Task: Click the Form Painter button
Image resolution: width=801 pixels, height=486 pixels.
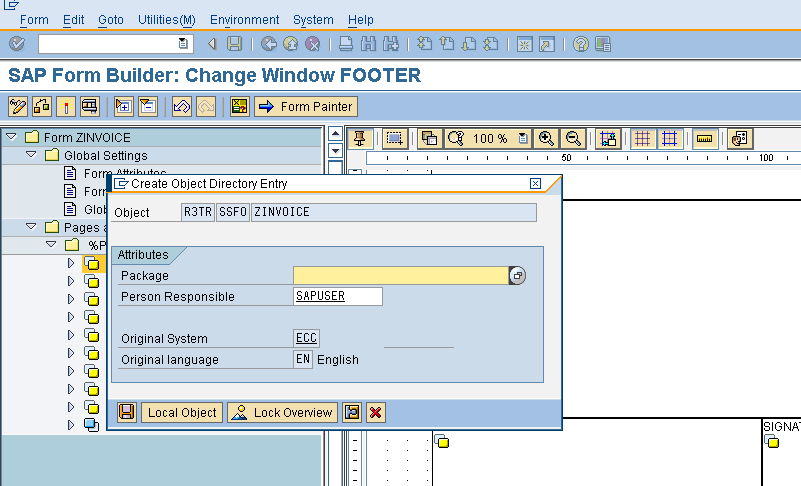Action: coord(306,107)
